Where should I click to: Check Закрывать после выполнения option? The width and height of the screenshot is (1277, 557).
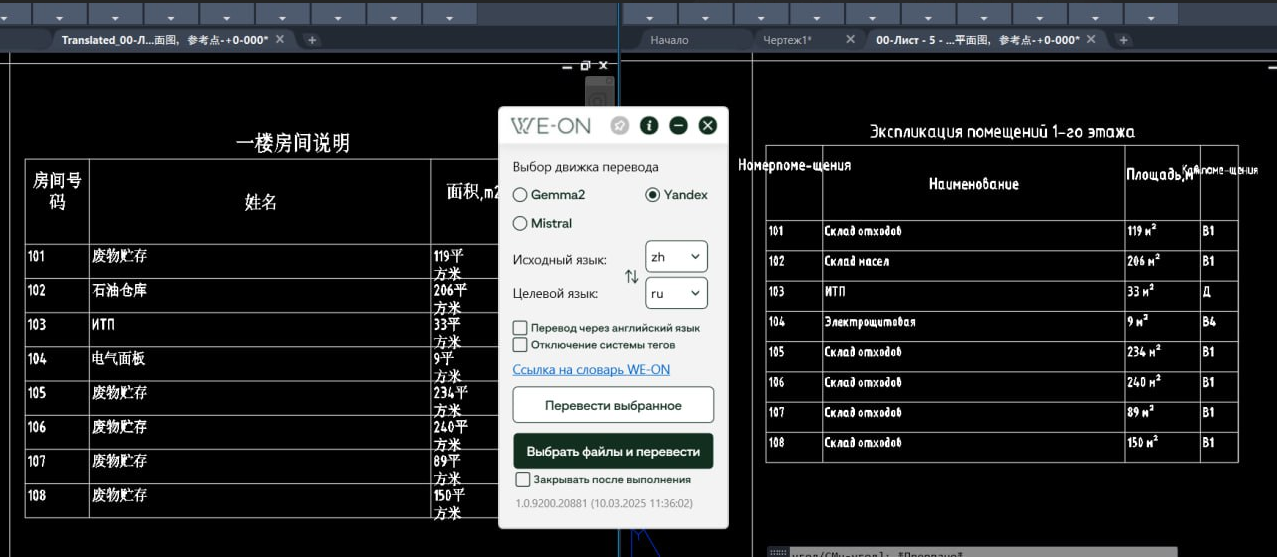click(523, 479)
